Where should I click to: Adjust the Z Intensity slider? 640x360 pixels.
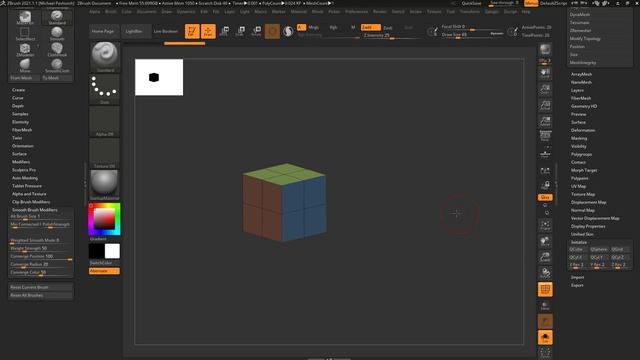tap(392, 36)
